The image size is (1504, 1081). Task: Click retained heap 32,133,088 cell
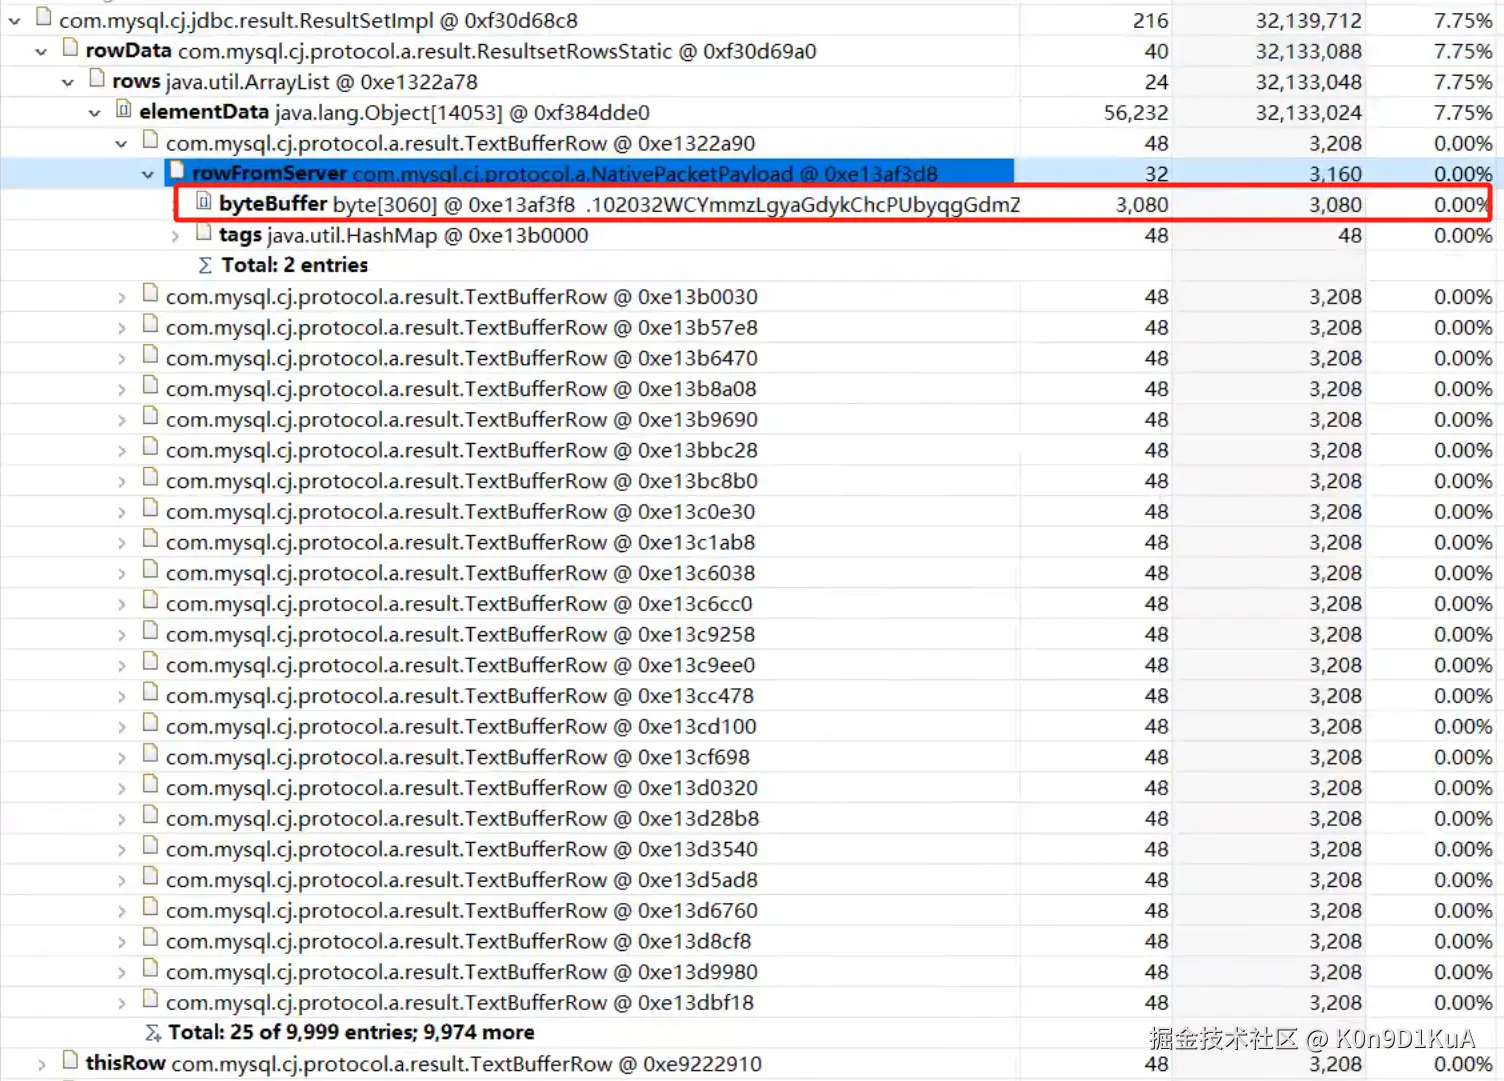coord(1308,51)
